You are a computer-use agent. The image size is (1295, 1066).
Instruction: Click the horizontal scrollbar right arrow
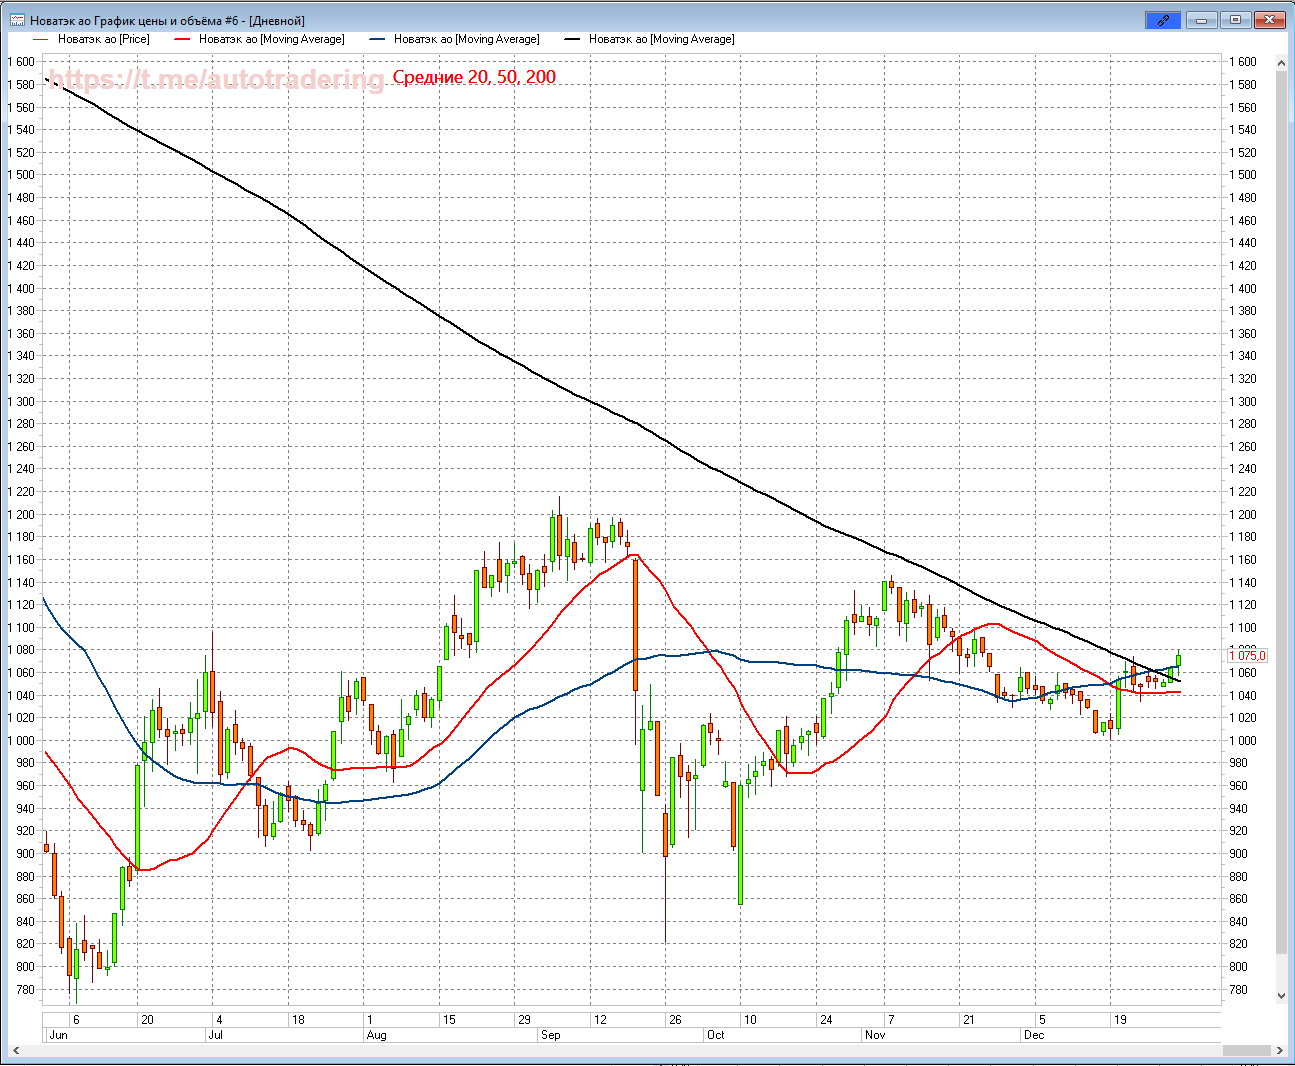(1281, 1050)
